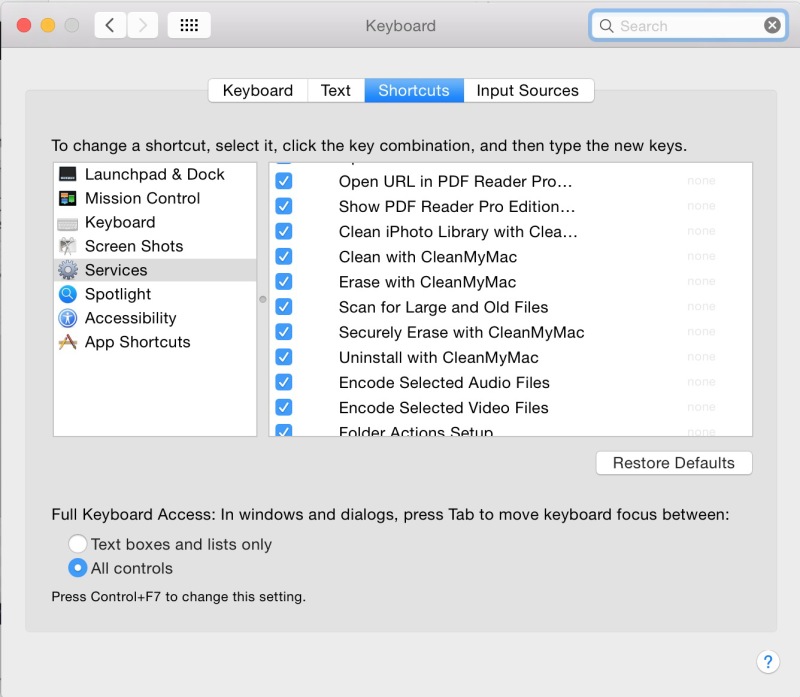This screenshot has height=697, width=800.
Task: Uncheck Scan for Large and Old Files
Action: (284, 307)
